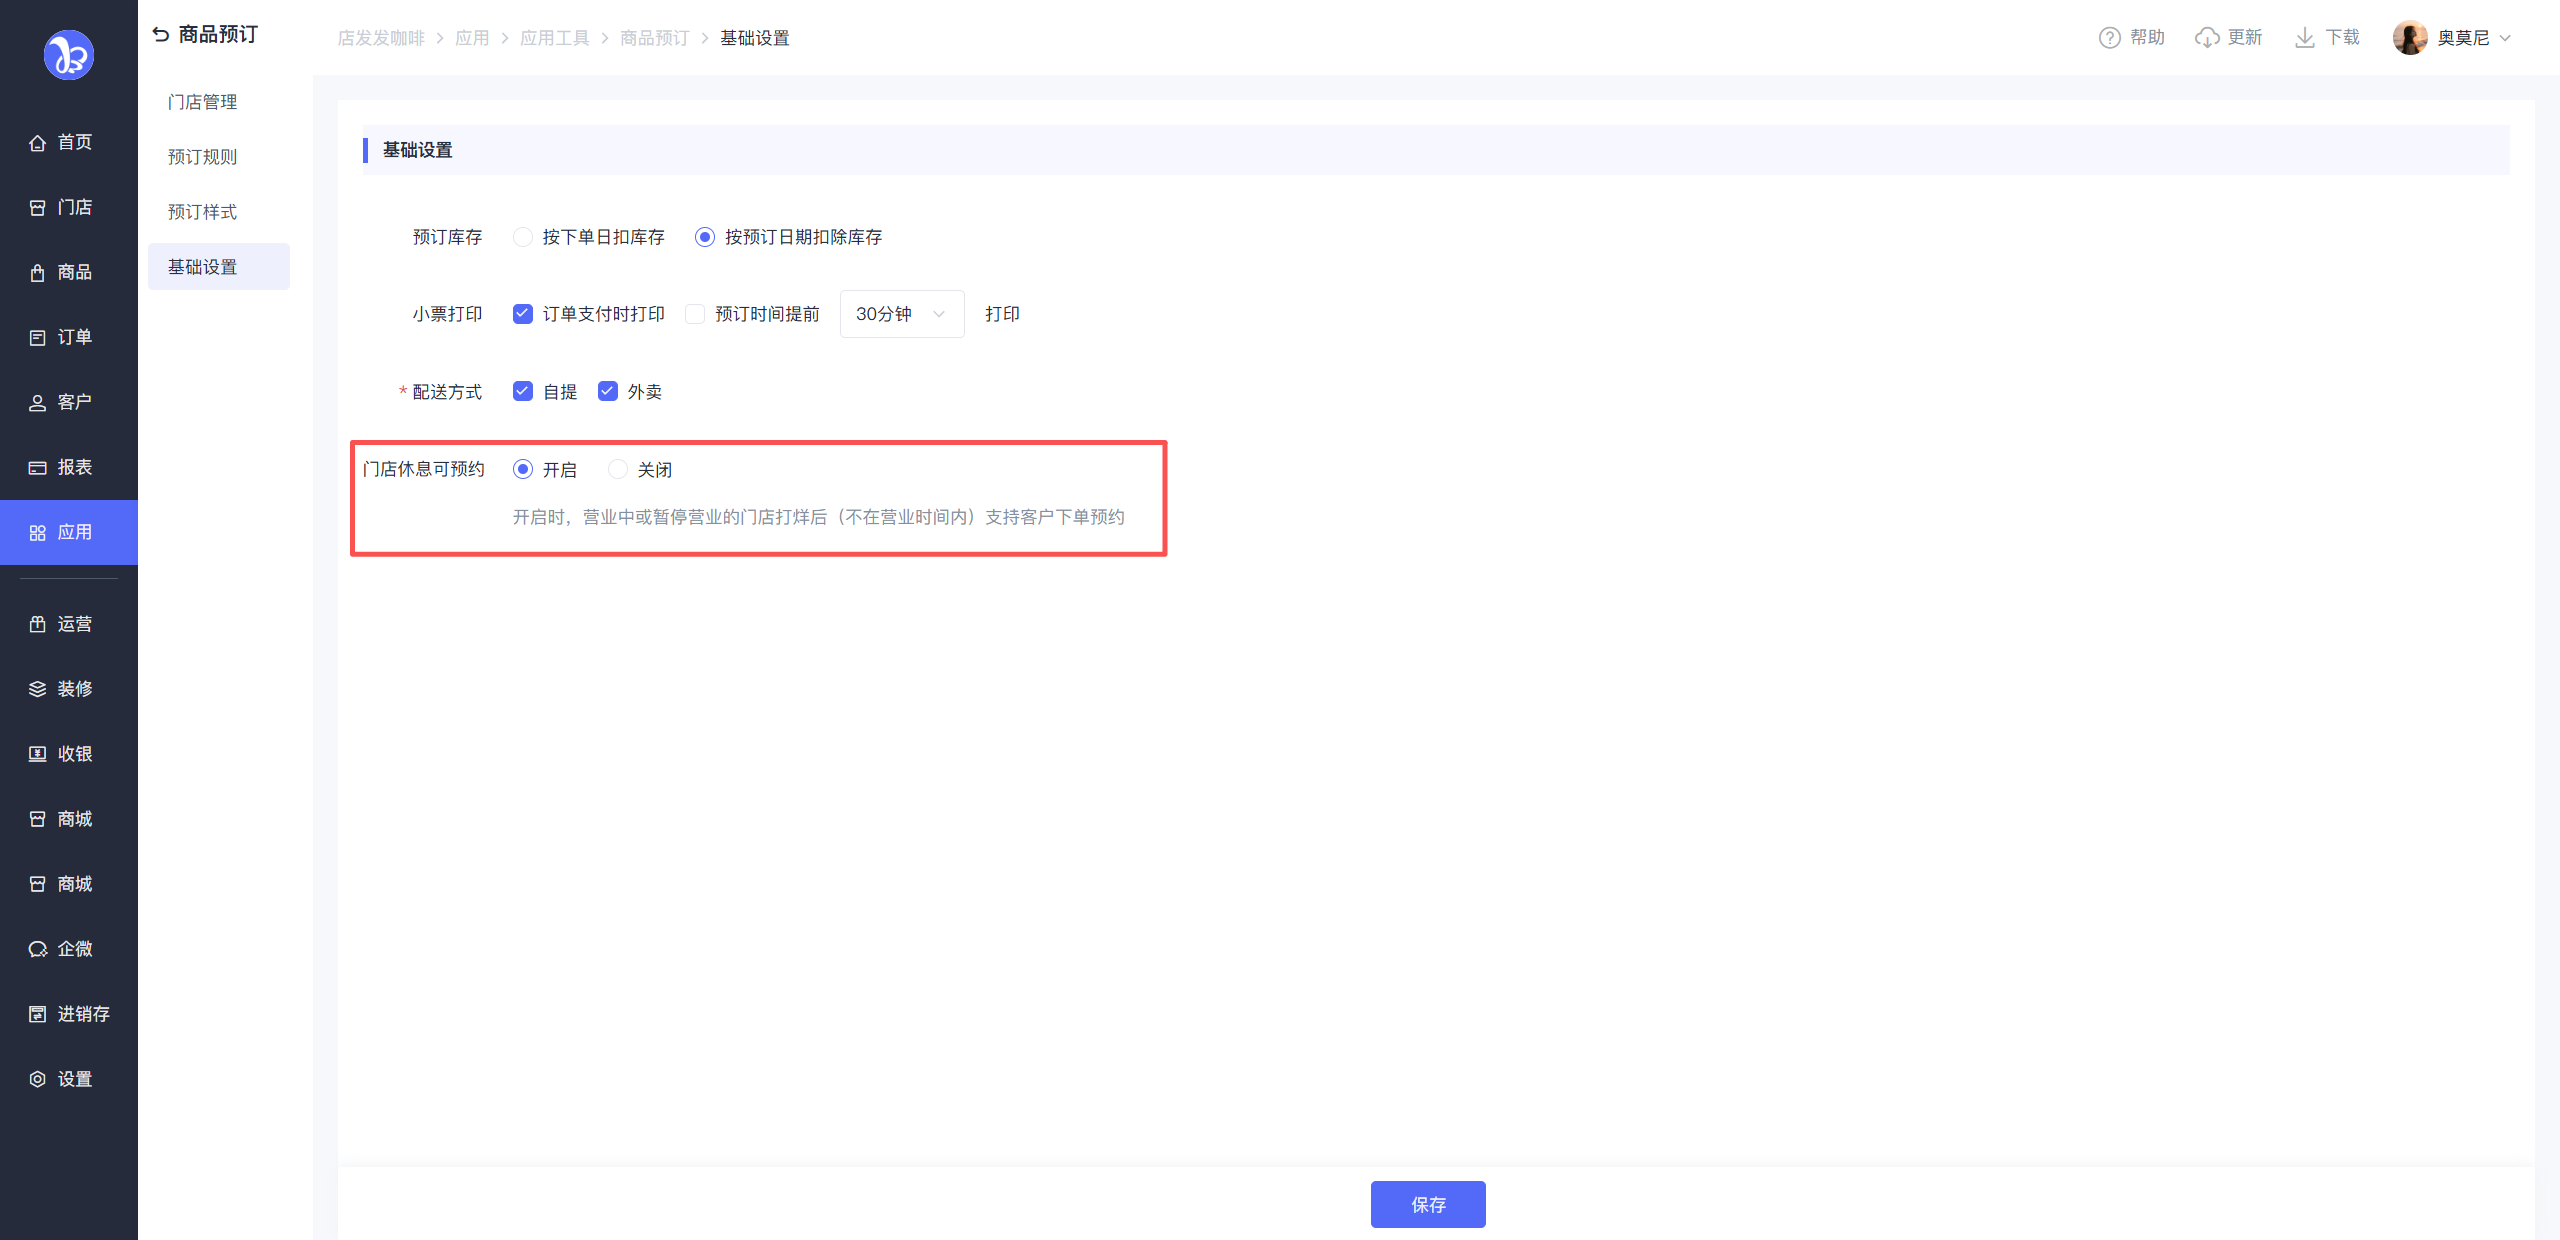The height and width of the screenshot is (1240, 2560).
Task: Click the 更新 cloud update icon
Action: click(2206, 38)
